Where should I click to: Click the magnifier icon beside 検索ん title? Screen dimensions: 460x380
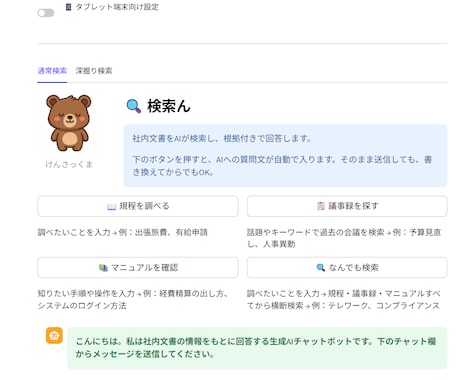click(134, 106)
